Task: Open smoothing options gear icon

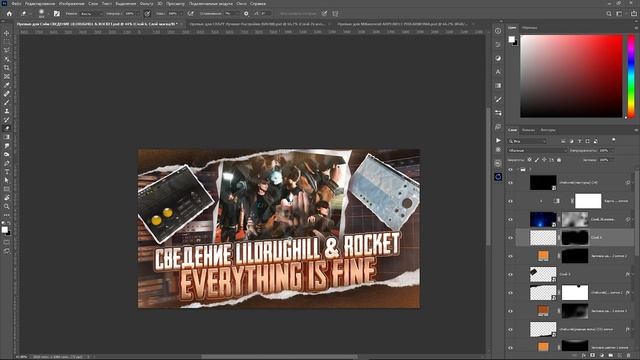Action: [x=246, y=13]
